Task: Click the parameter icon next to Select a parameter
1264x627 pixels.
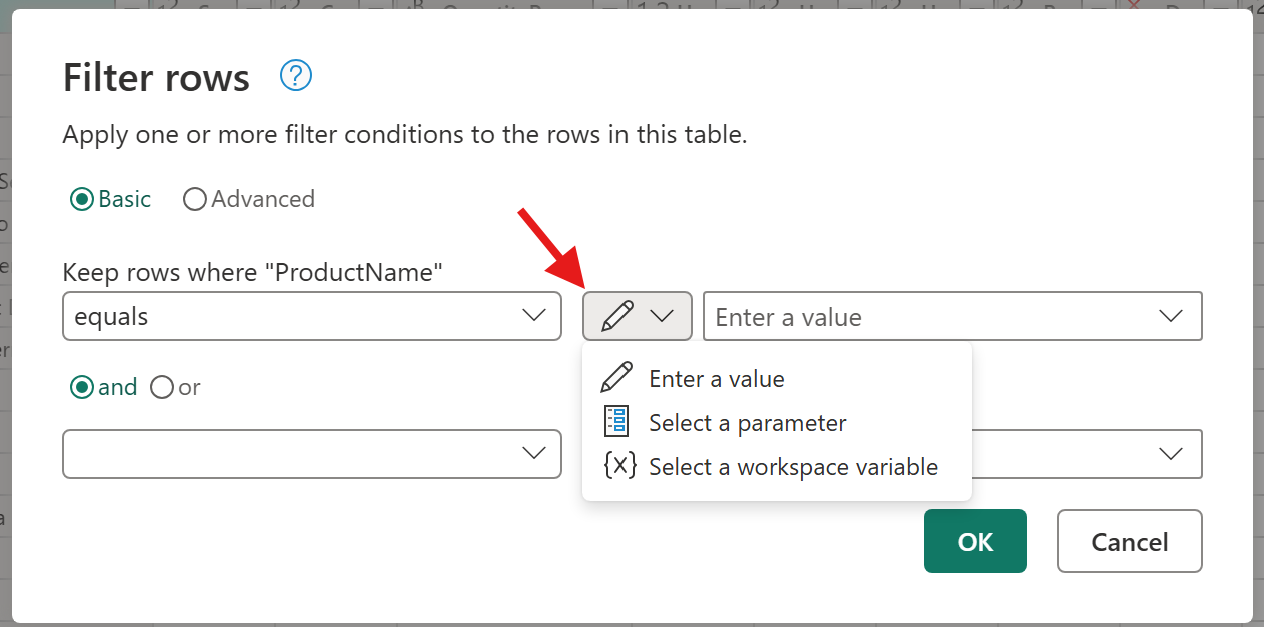Action: pyautogui.click(x=615, y=421)
